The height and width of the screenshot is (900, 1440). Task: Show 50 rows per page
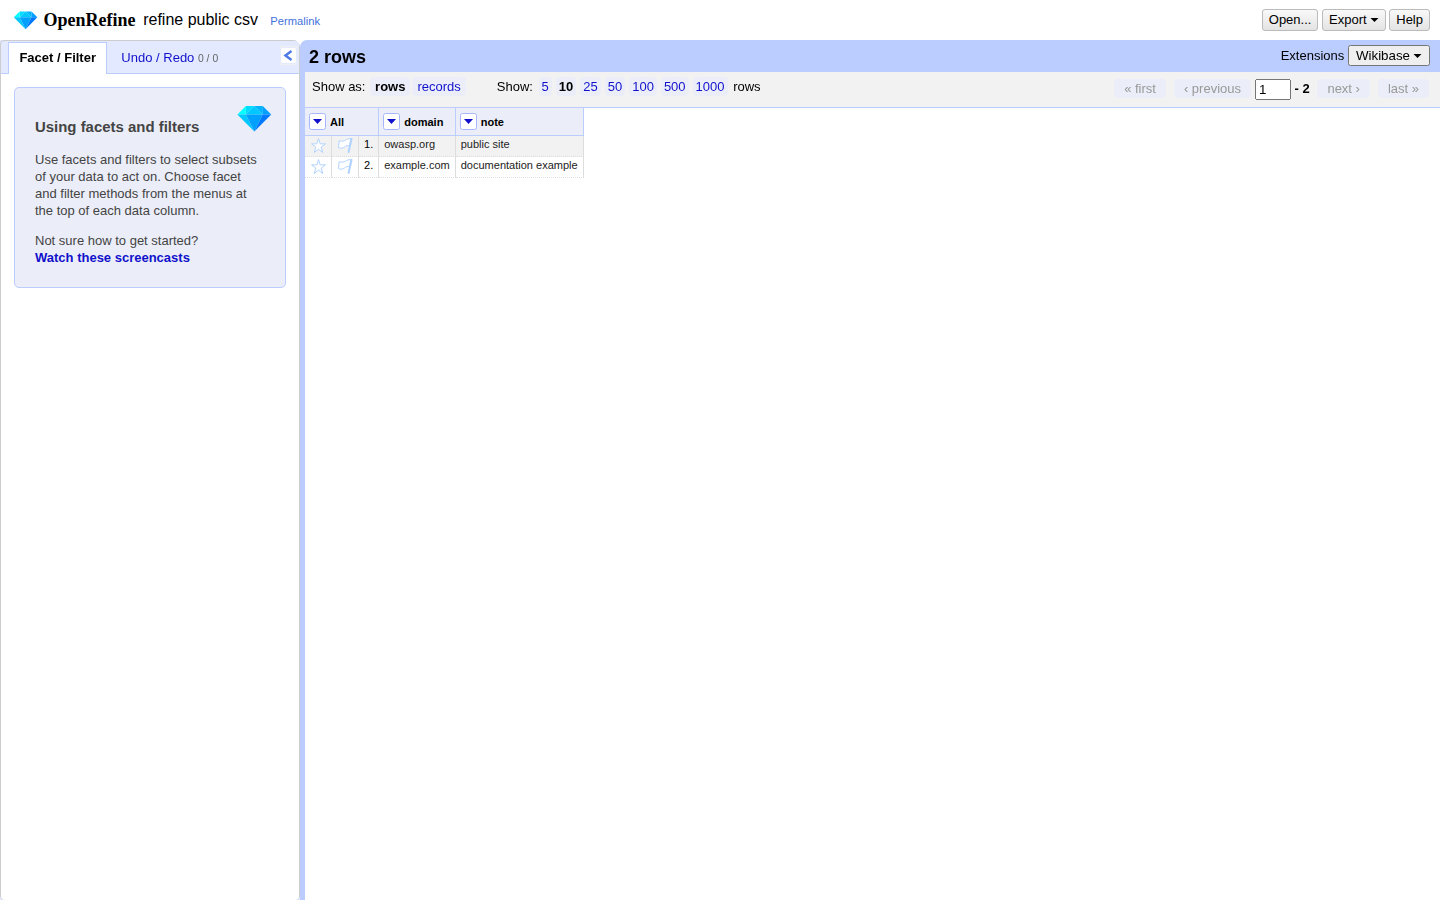coord(615,87)
